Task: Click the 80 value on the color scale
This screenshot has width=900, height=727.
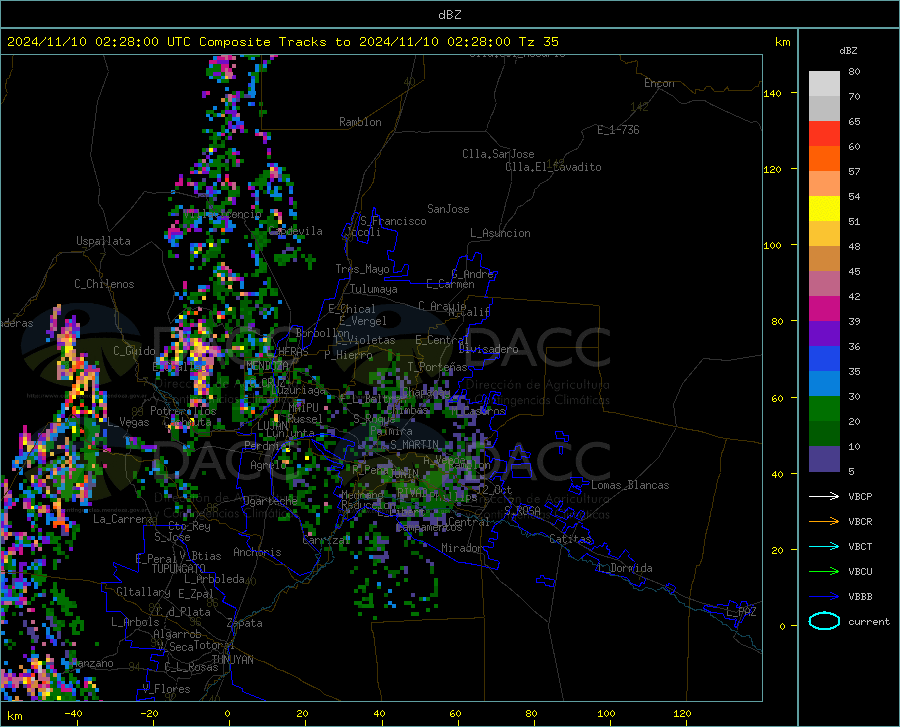Action: pos(854,72)
